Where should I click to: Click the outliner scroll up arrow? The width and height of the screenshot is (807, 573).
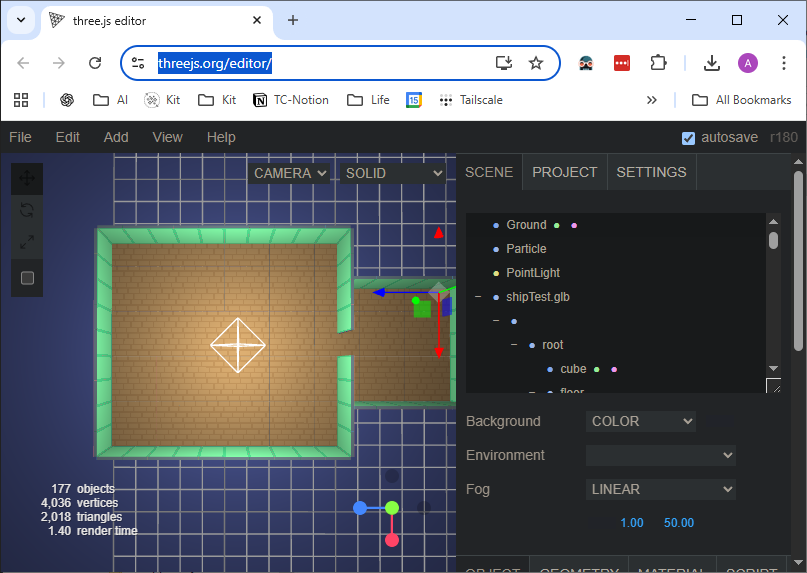click(x=773, y=221)
